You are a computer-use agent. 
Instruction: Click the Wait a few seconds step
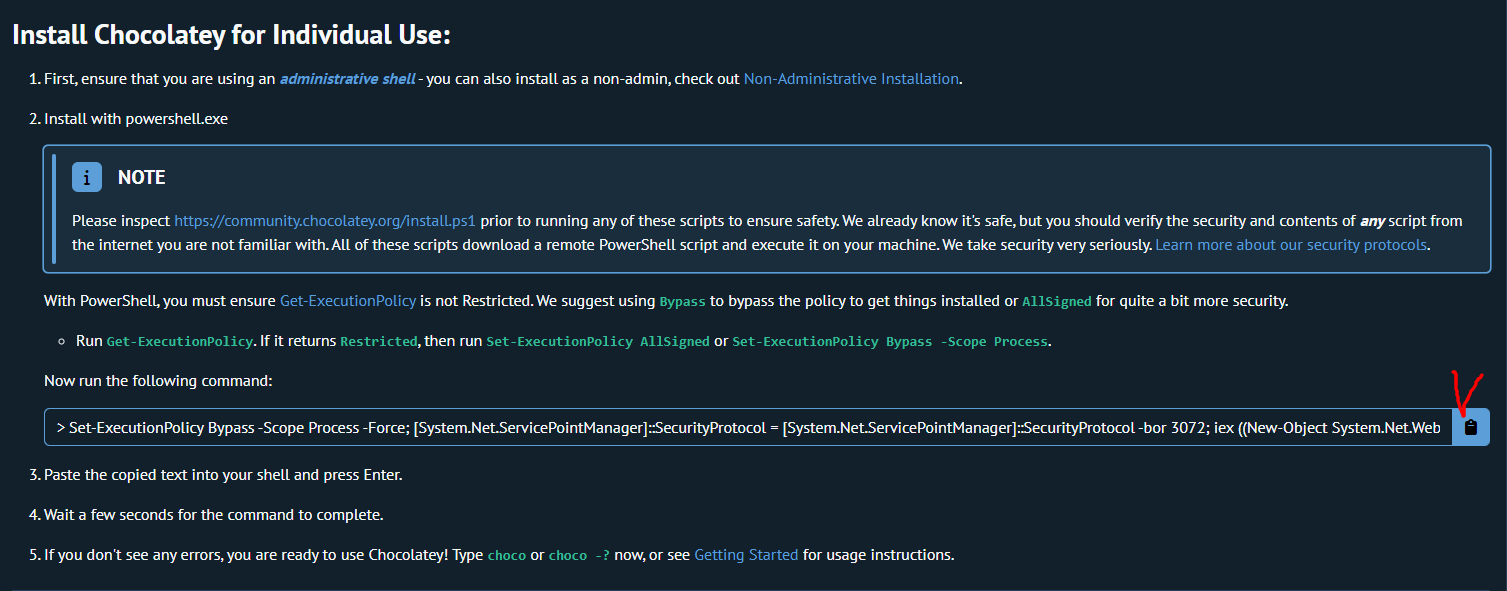click(x=214, y=515)
